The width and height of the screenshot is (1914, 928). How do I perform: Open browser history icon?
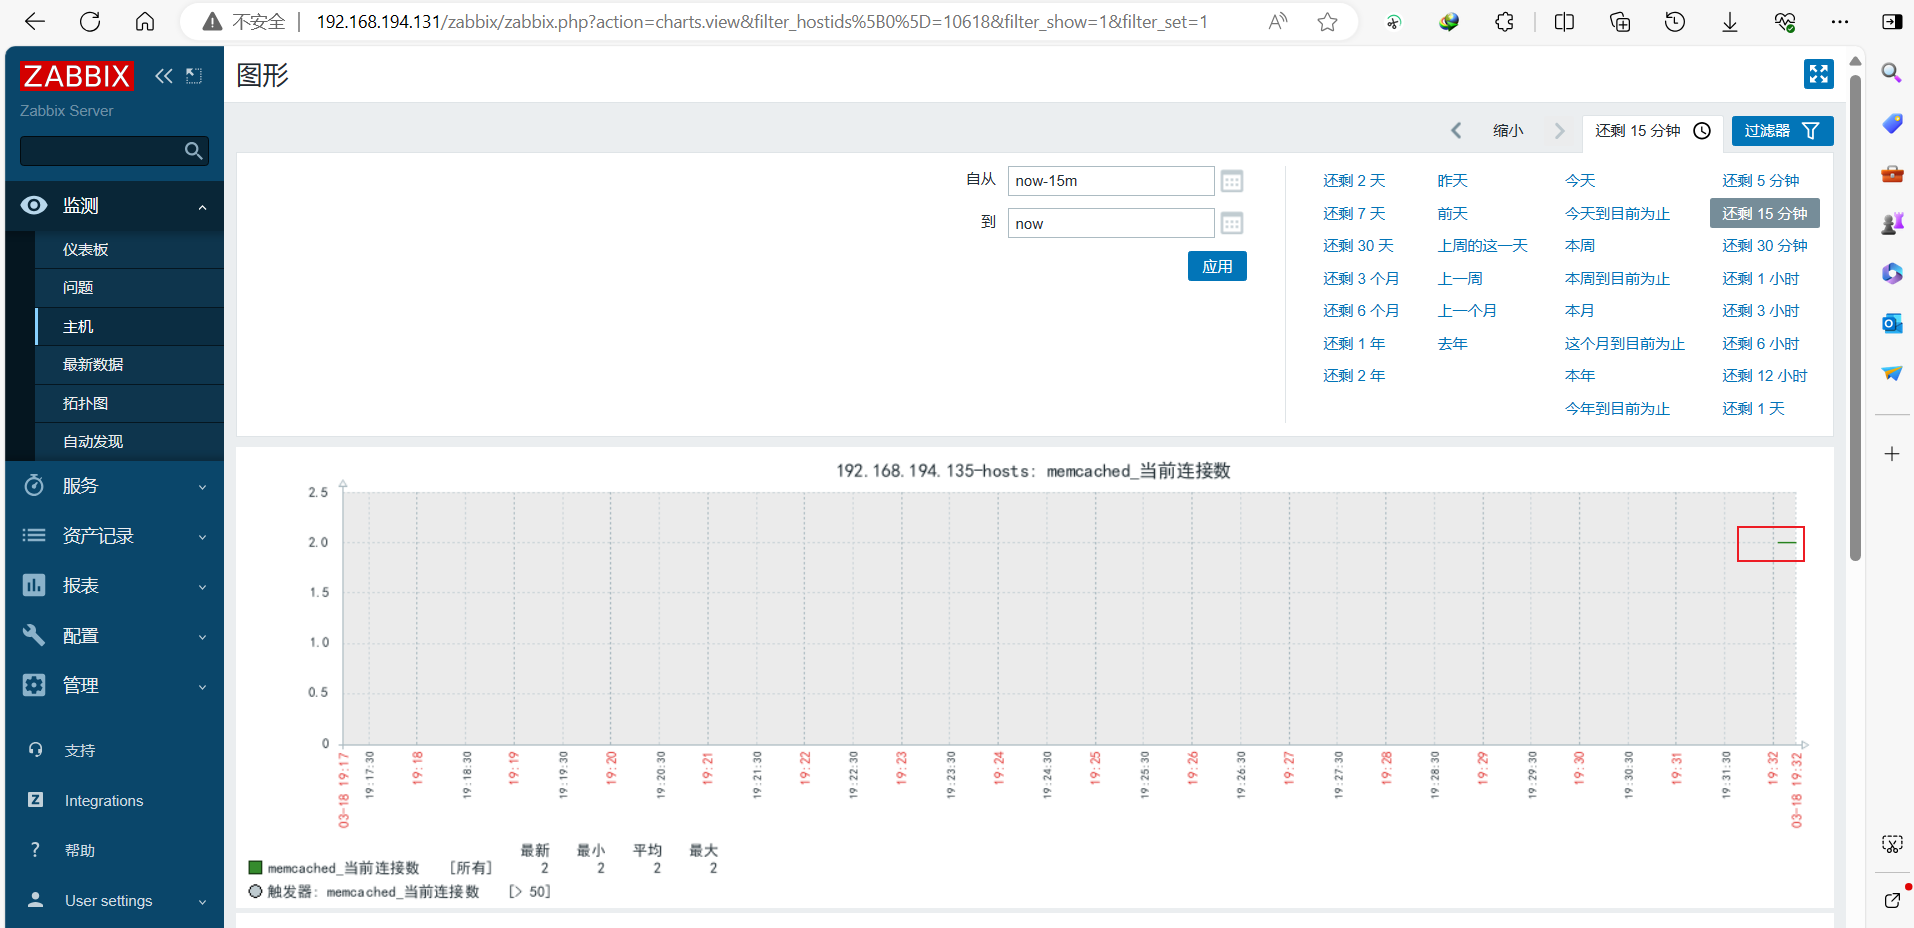[x=1675, y=21]
